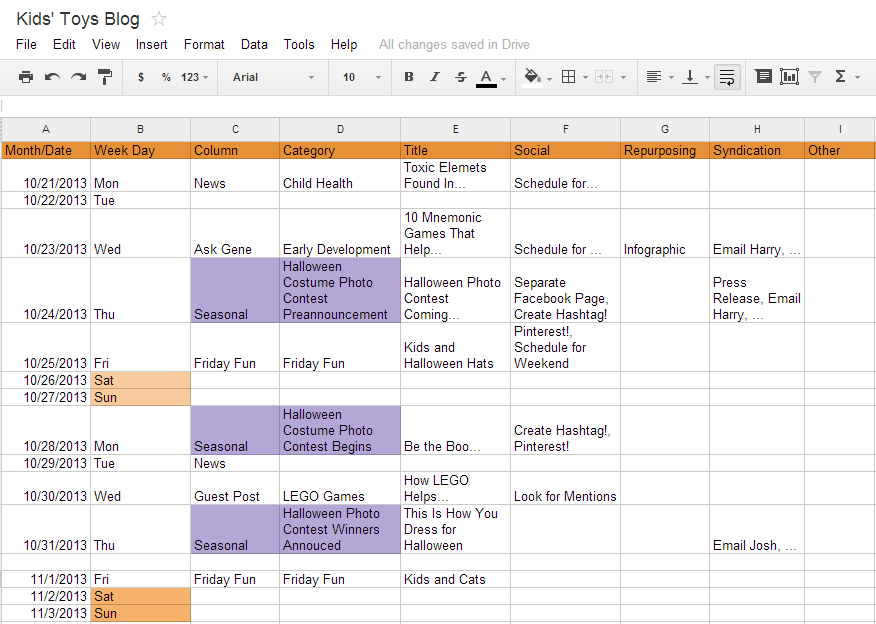Image resolution: width=876 pixels, height=624 pixels.
Task: Toggle the wrap text button
Action: tap(727, 77)
